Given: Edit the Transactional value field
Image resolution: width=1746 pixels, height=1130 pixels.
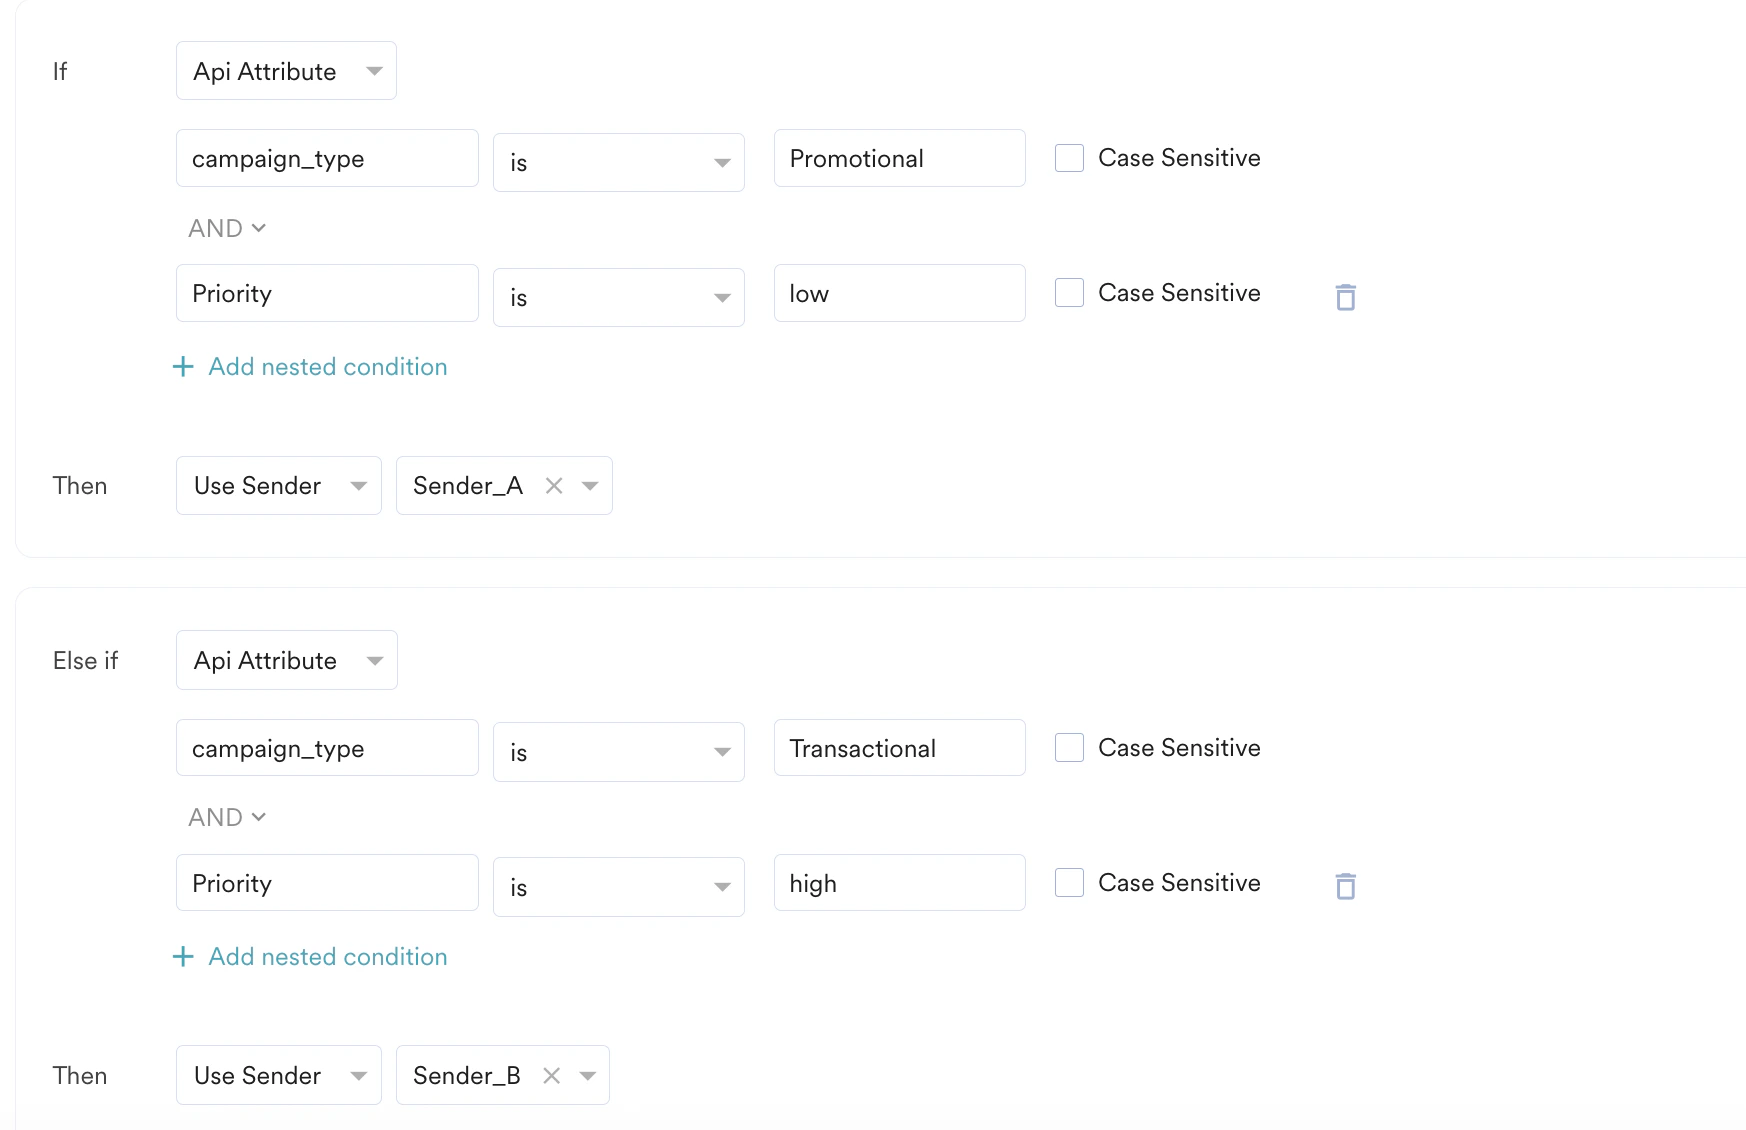Looking at the screenshot, I should pyautogui.click(x=898, y=748).
